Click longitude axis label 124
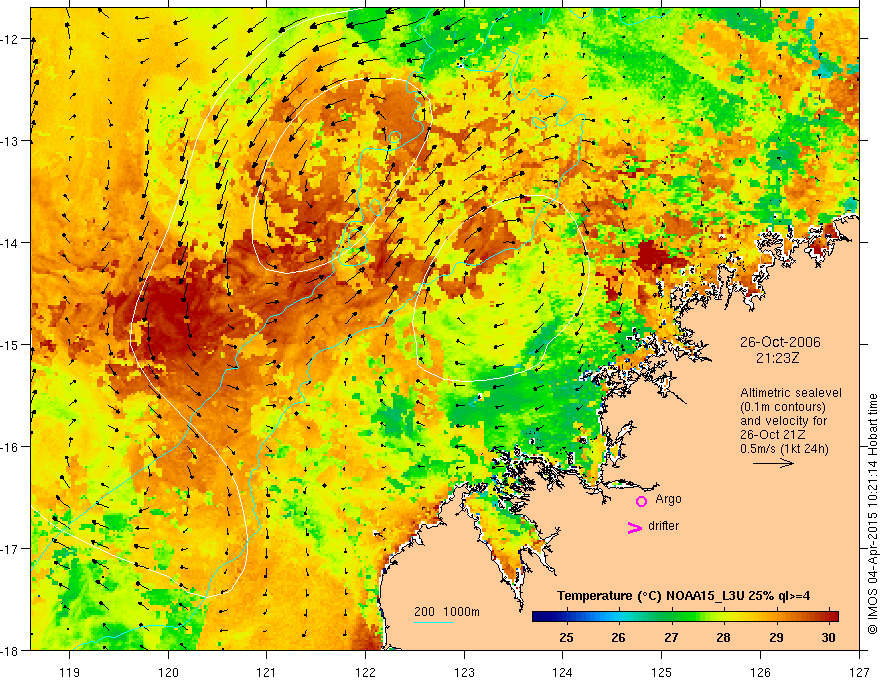 (563, 672)
